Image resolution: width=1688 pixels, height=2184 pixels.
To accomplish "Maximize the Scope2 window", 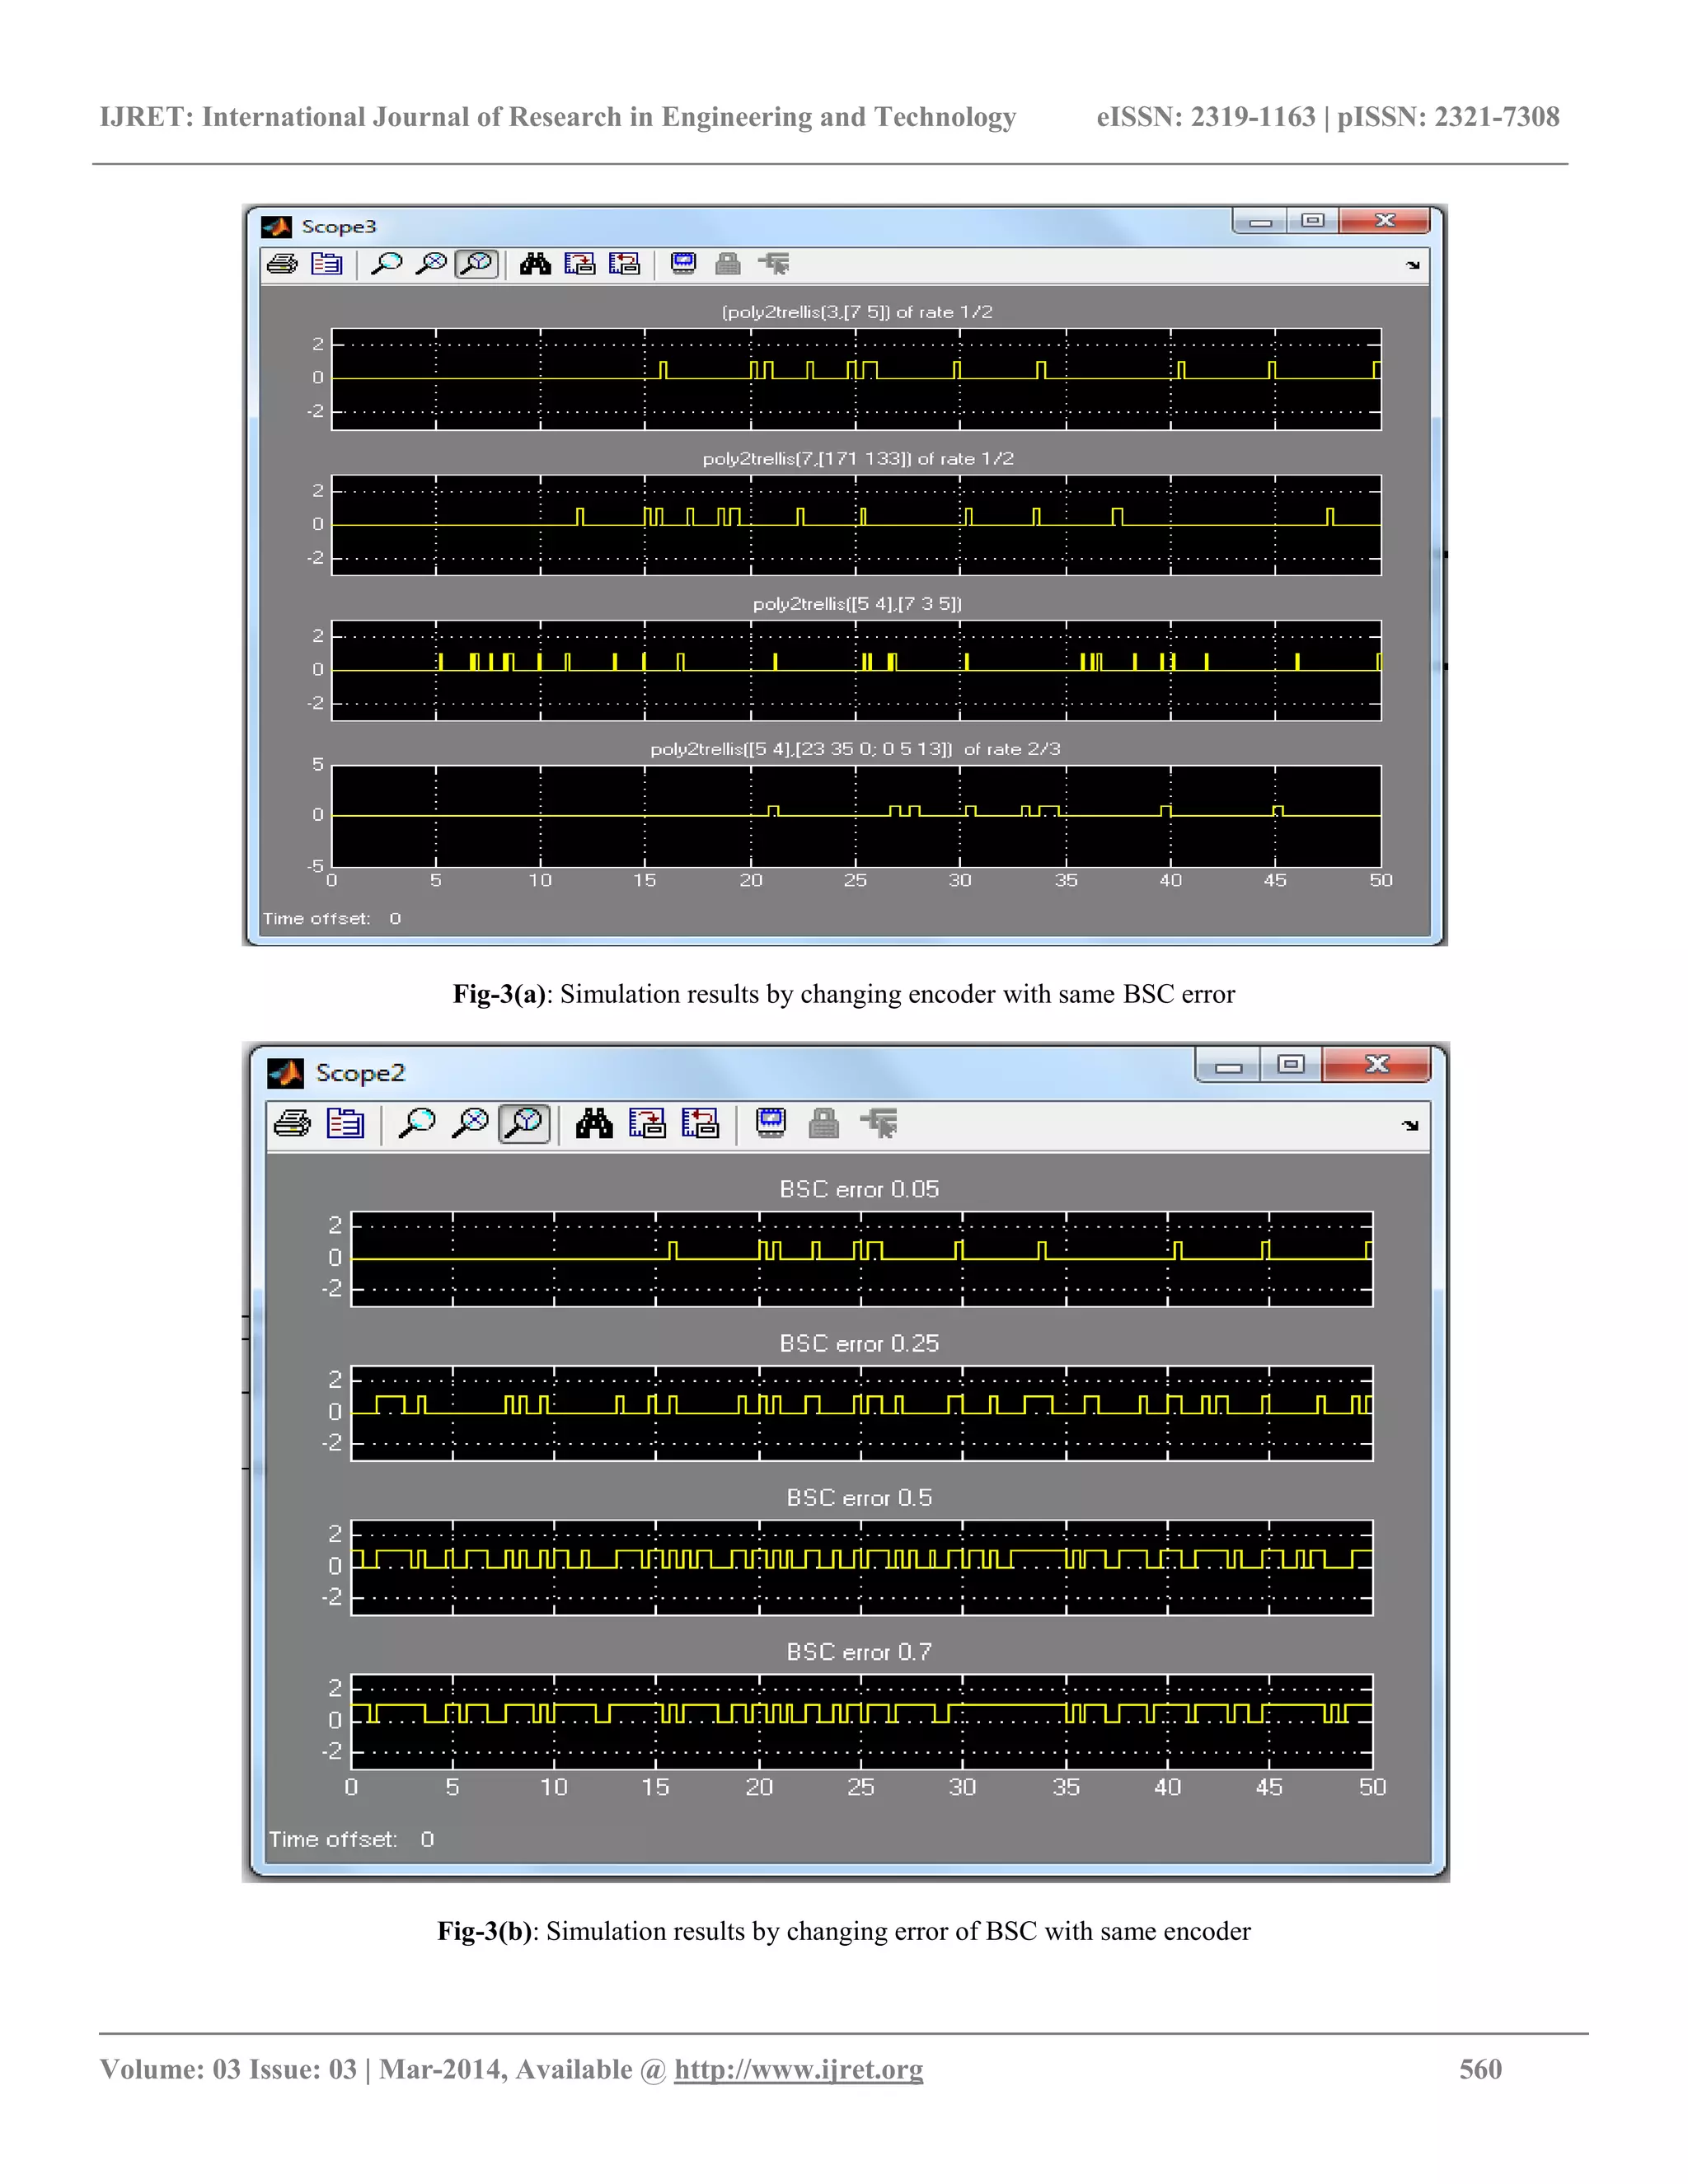I will [x=1291, y=1065].
